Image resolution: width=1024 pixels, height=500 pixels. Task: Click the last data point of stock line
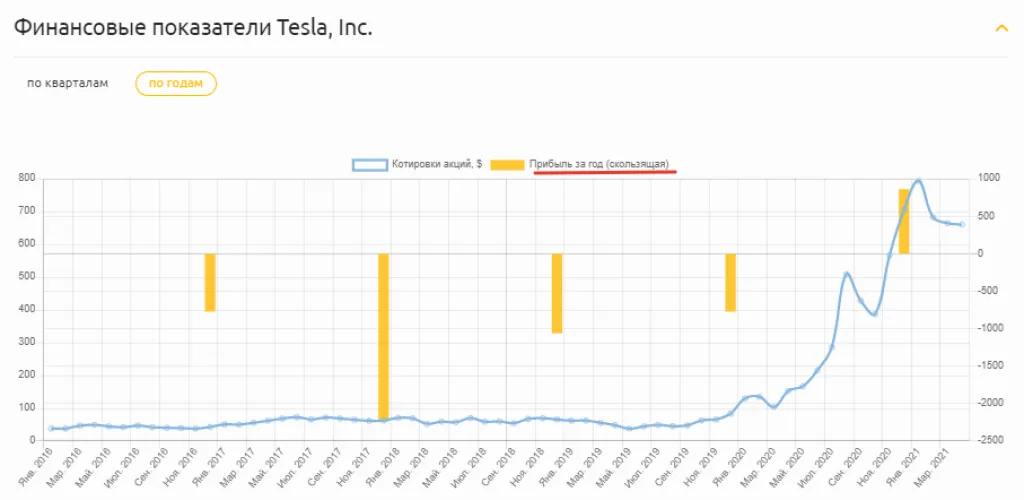962,224
